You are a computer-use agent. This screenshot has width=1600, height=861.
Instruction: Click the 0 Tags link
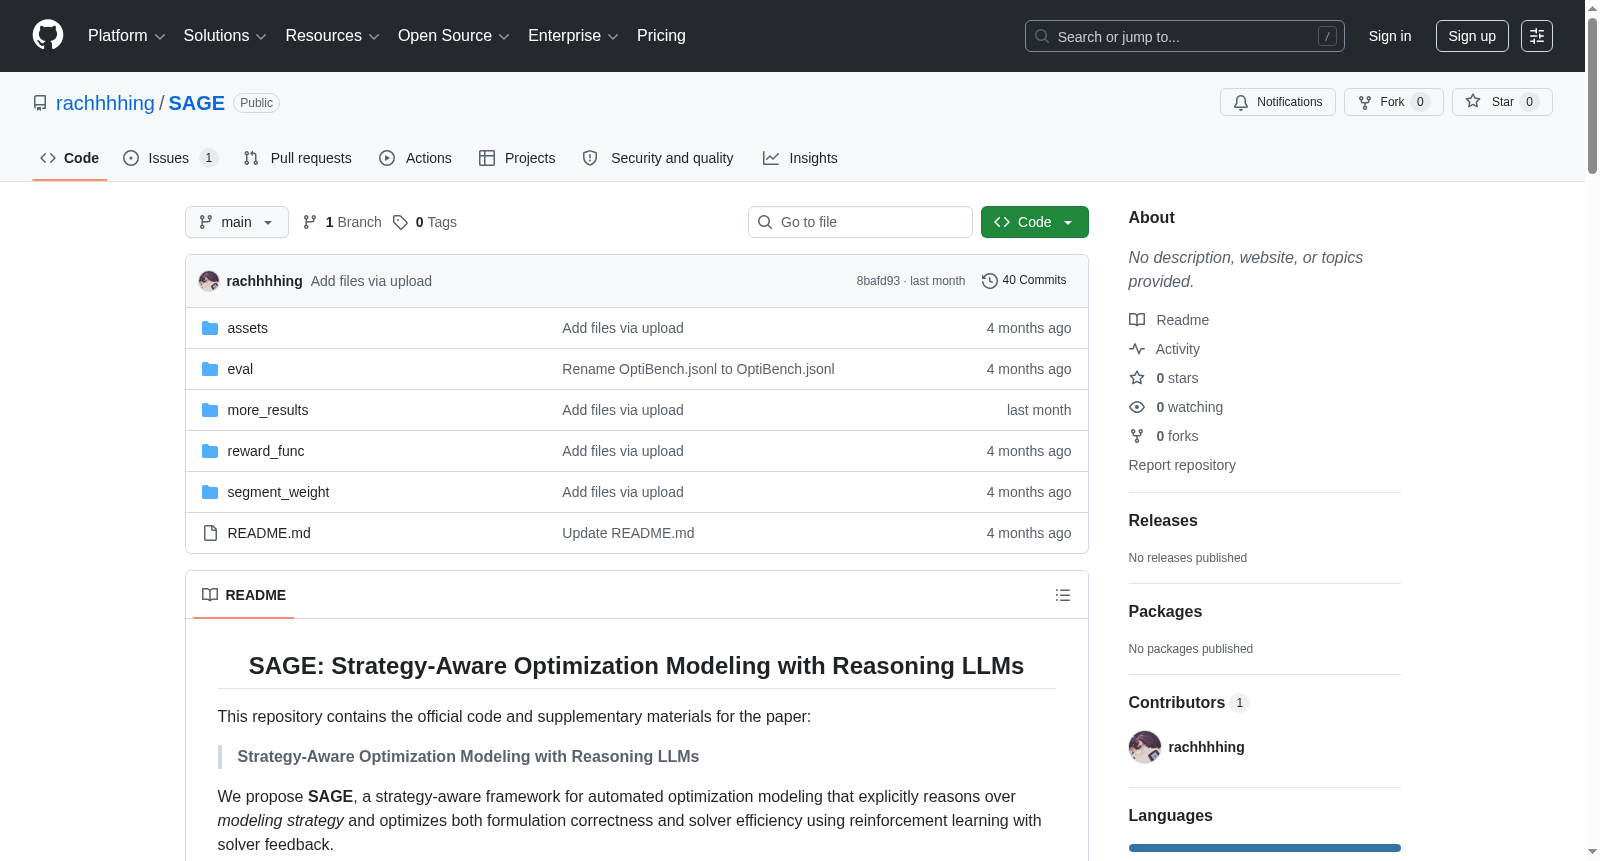click(x=425, y=222)
